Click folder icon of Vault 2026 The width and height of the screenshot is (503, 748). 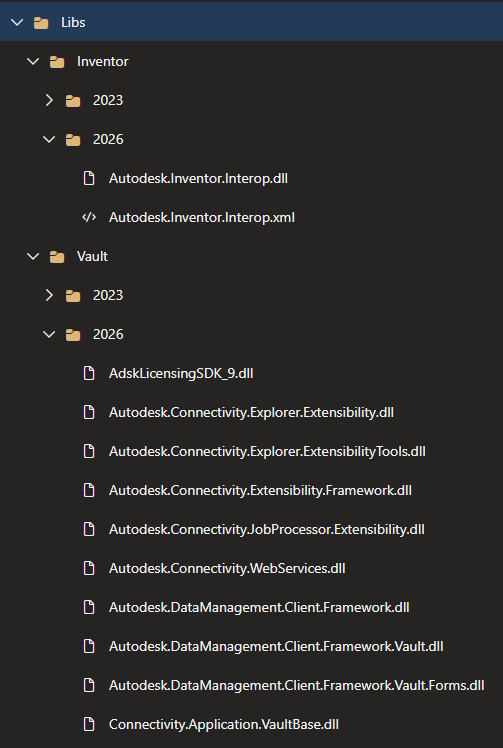click(x=73, y=334)
